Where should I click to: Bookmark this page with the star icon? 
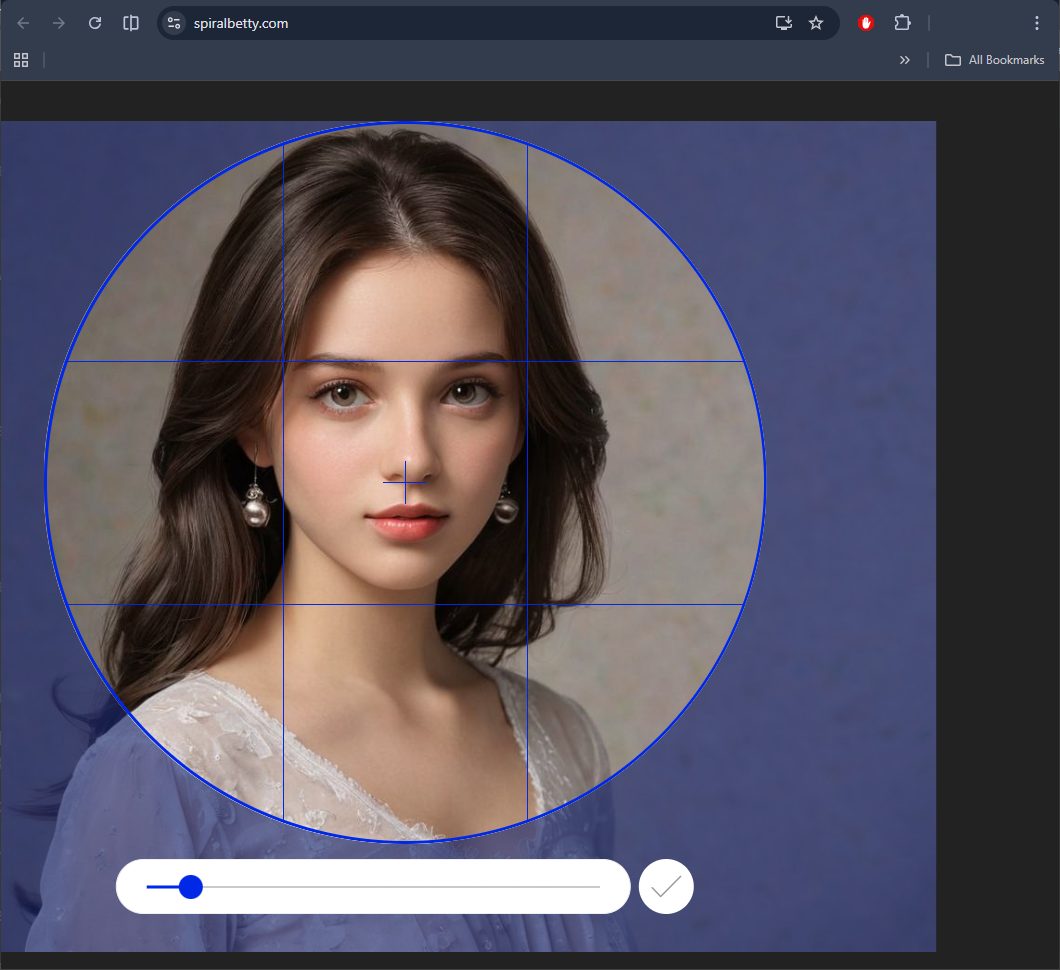816,23
